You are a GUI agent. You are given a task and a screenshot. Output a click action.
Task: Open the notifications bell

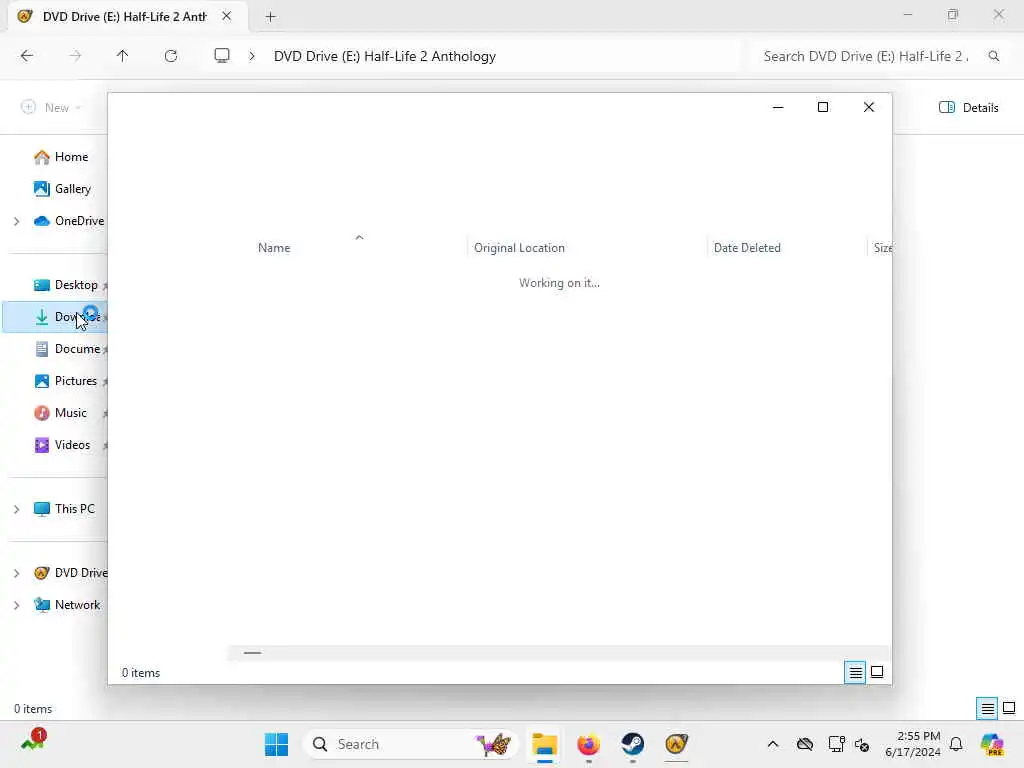pos(956,744)
